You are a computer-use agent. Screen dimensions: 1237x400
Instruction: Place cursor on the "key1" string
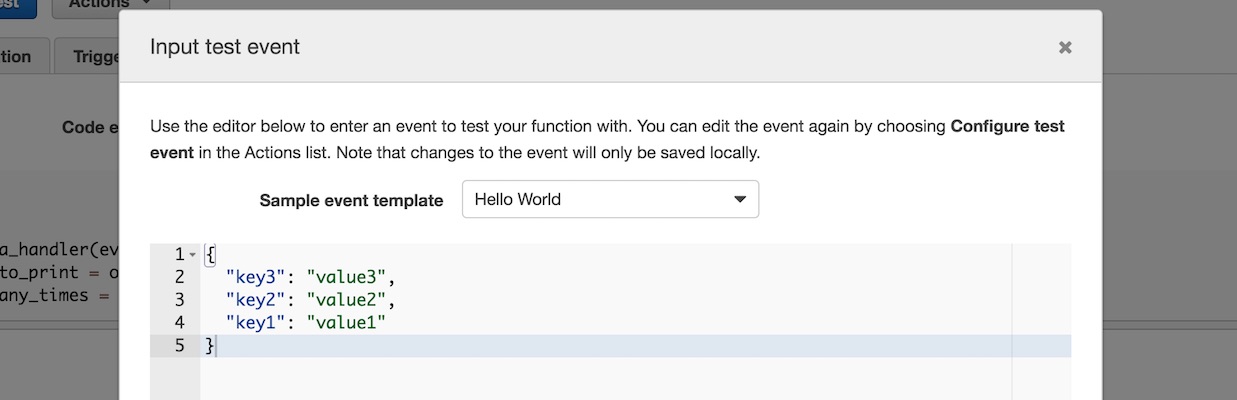255,322
